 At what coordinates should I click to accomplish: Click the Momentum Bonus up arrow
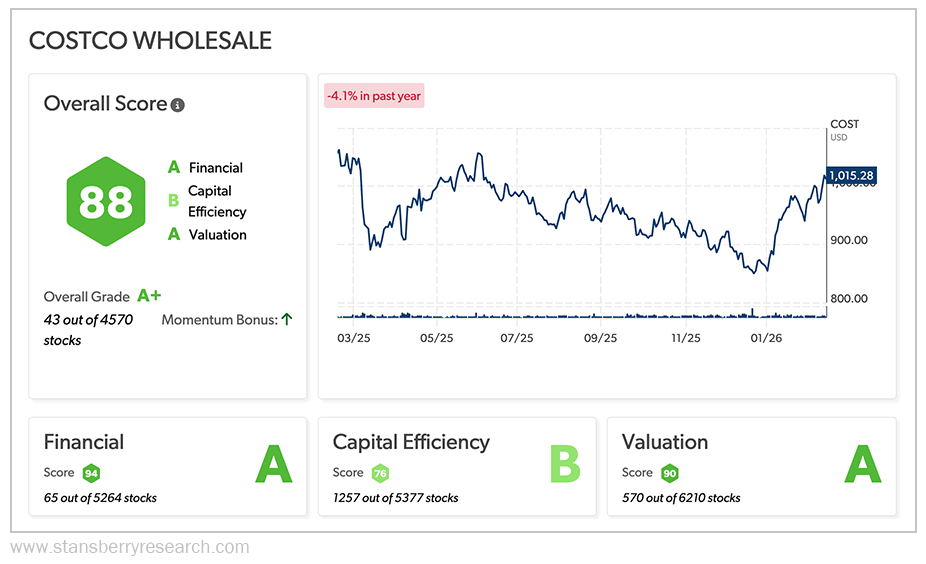286,320
